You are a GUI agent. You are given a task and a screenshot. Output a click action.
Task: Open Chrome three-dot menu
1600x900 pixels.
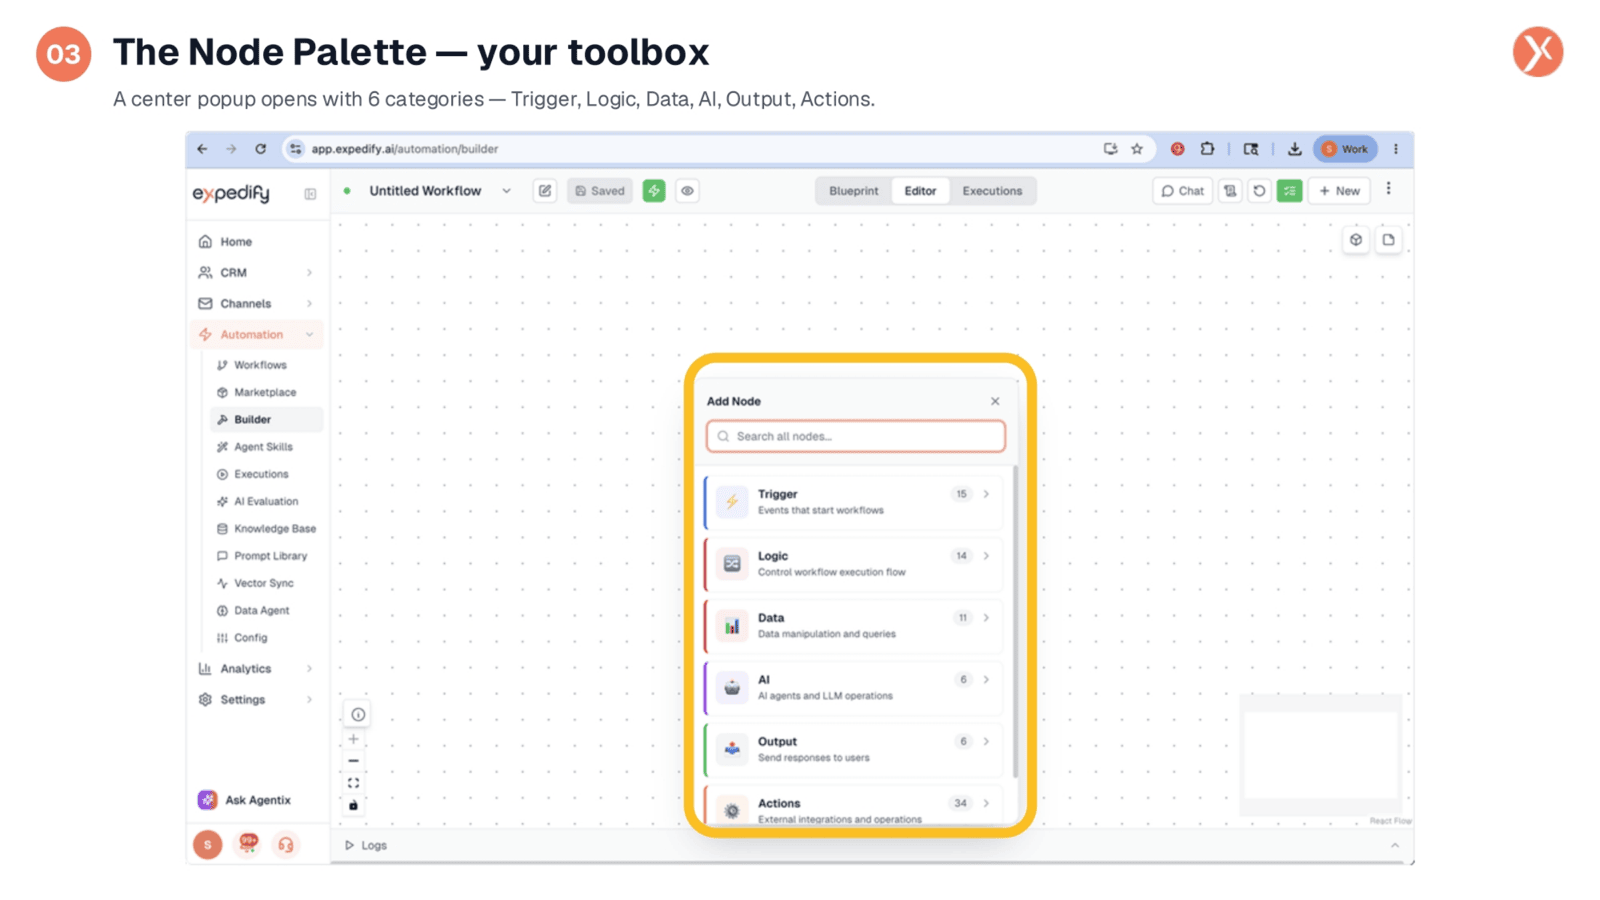[1396, 149]
